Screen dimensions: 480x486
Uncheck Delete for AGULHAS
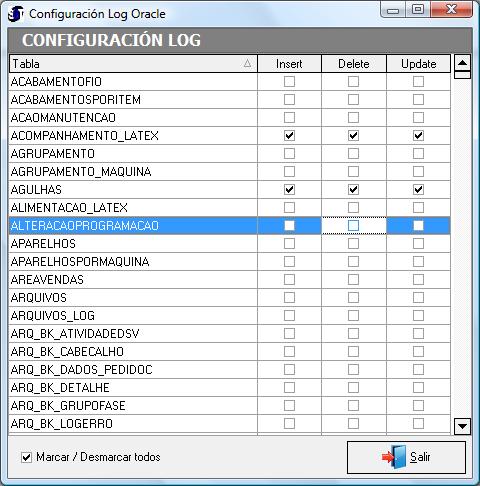pos(353,190)
